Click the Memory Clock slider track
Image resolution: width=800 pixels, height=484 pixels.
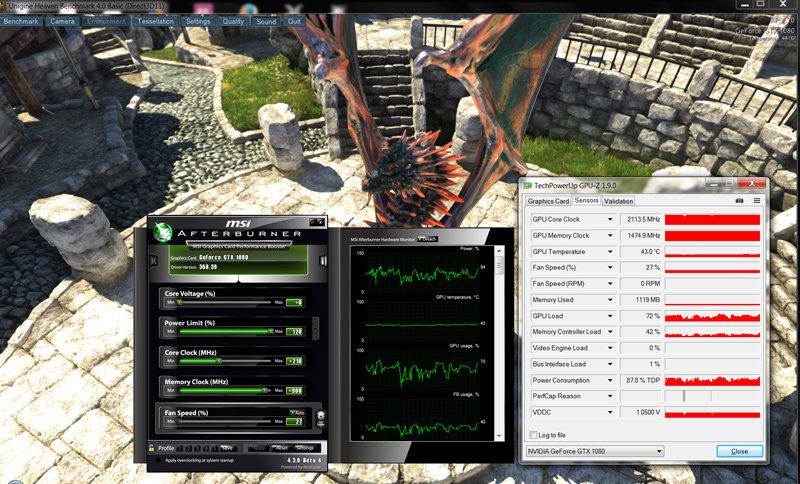click(224, 390)
